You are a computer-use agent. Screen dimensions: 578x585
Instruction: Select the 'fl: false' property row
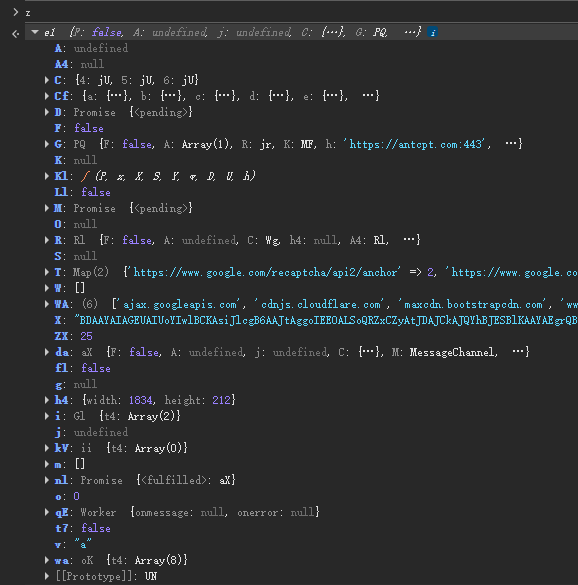83,369
